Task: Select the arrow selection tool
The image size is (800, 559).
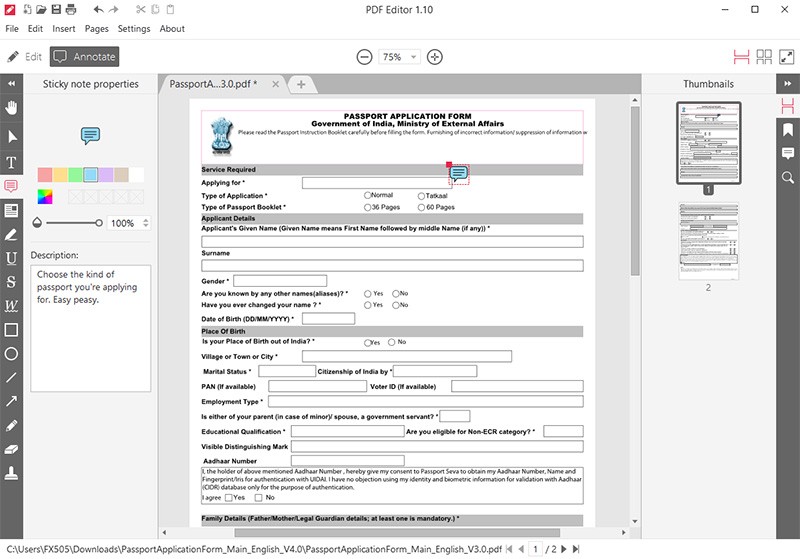Action: (11, 136)
